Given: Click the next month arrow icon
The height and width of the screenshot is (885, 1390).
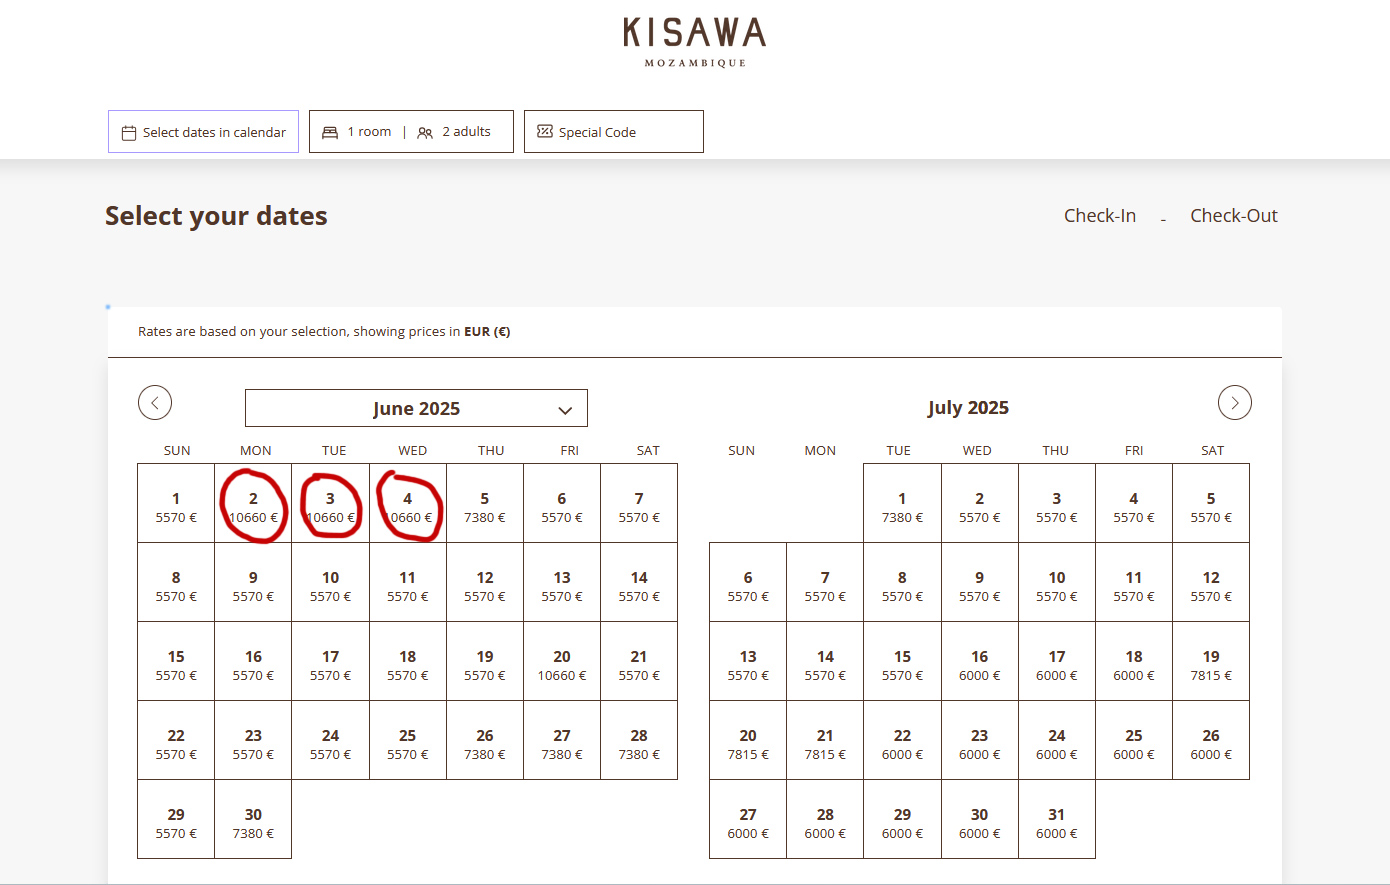Looking at the screenshot, I should click(x=1234, y=403).
